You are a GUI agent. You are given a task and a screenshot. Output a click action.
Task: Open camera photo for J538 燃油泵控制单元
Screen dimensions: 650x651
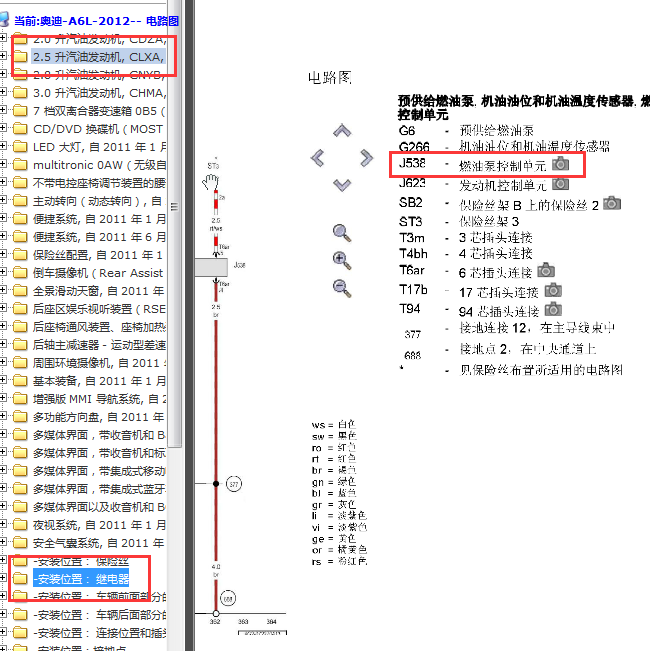tap(560, 164)
